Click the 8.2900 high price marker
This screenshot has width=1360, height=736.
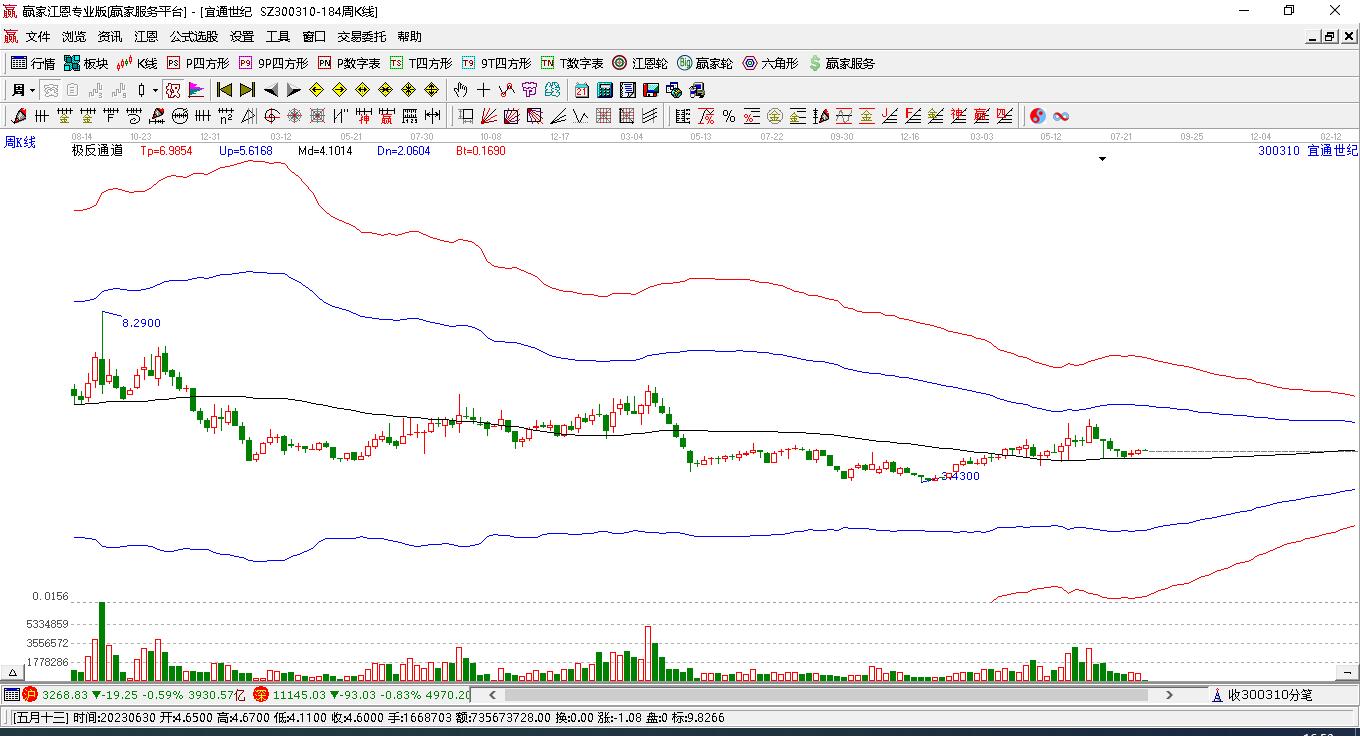(141, 323)
